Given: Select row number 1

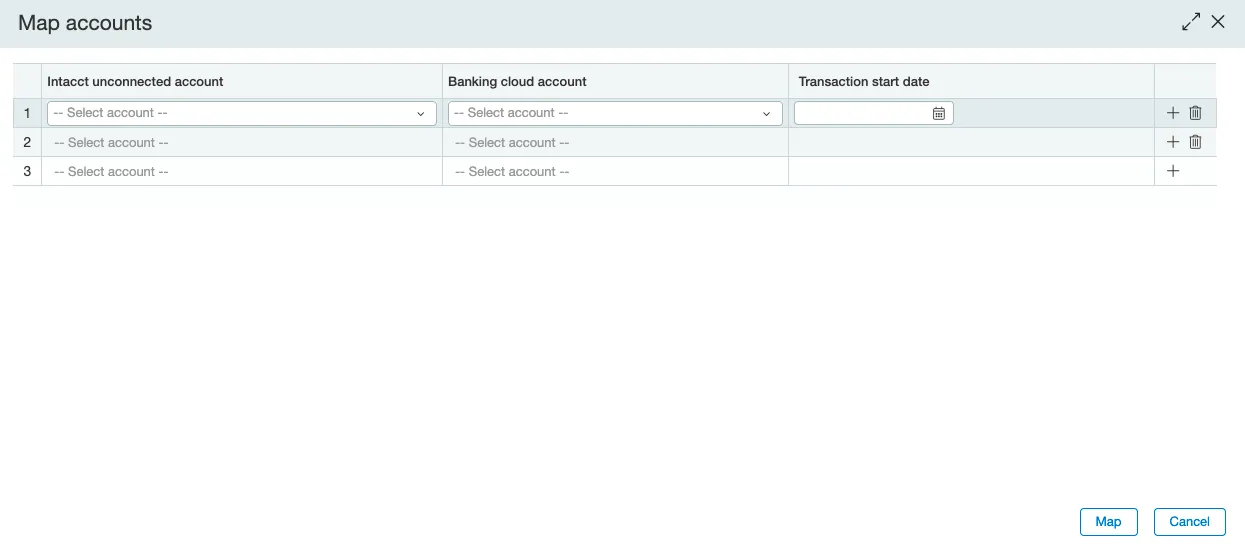Looking at the screenshot, I should click(x=27, y=113).
